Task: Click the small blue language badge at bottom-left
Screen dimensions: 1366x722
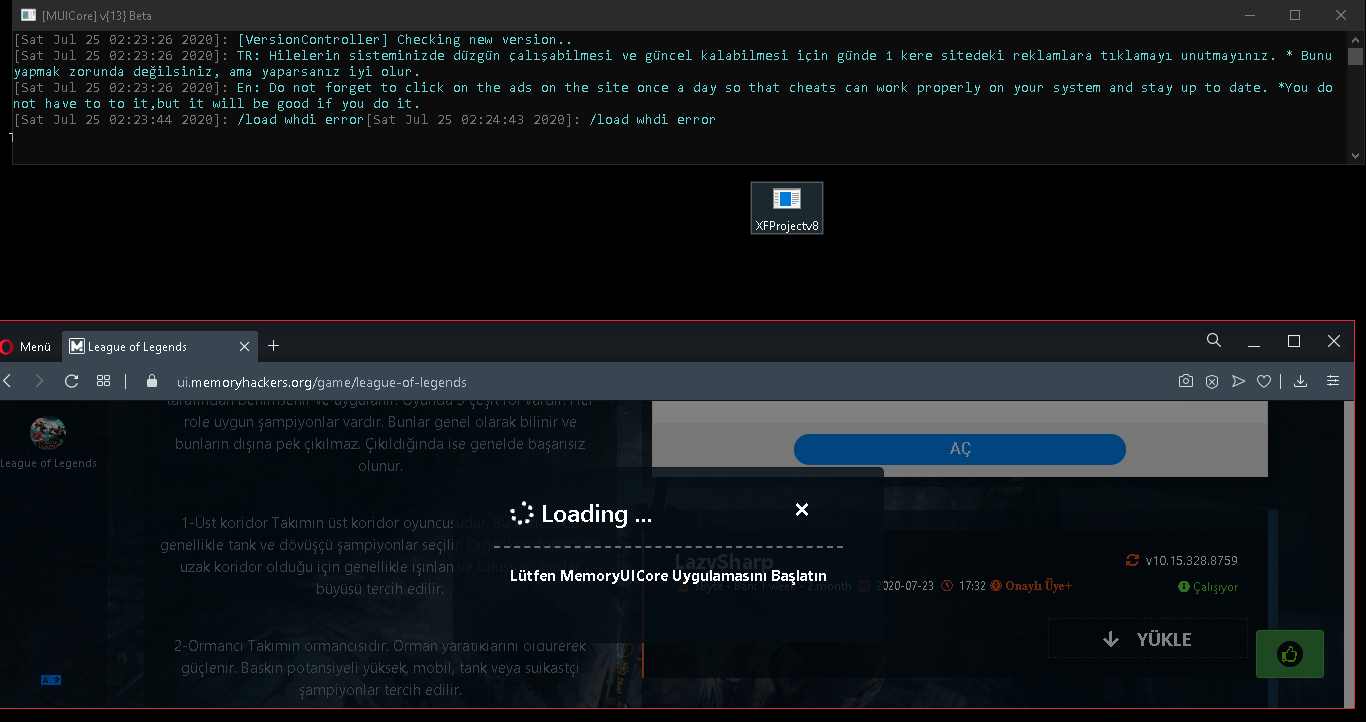Action: [x=51, y=680]
